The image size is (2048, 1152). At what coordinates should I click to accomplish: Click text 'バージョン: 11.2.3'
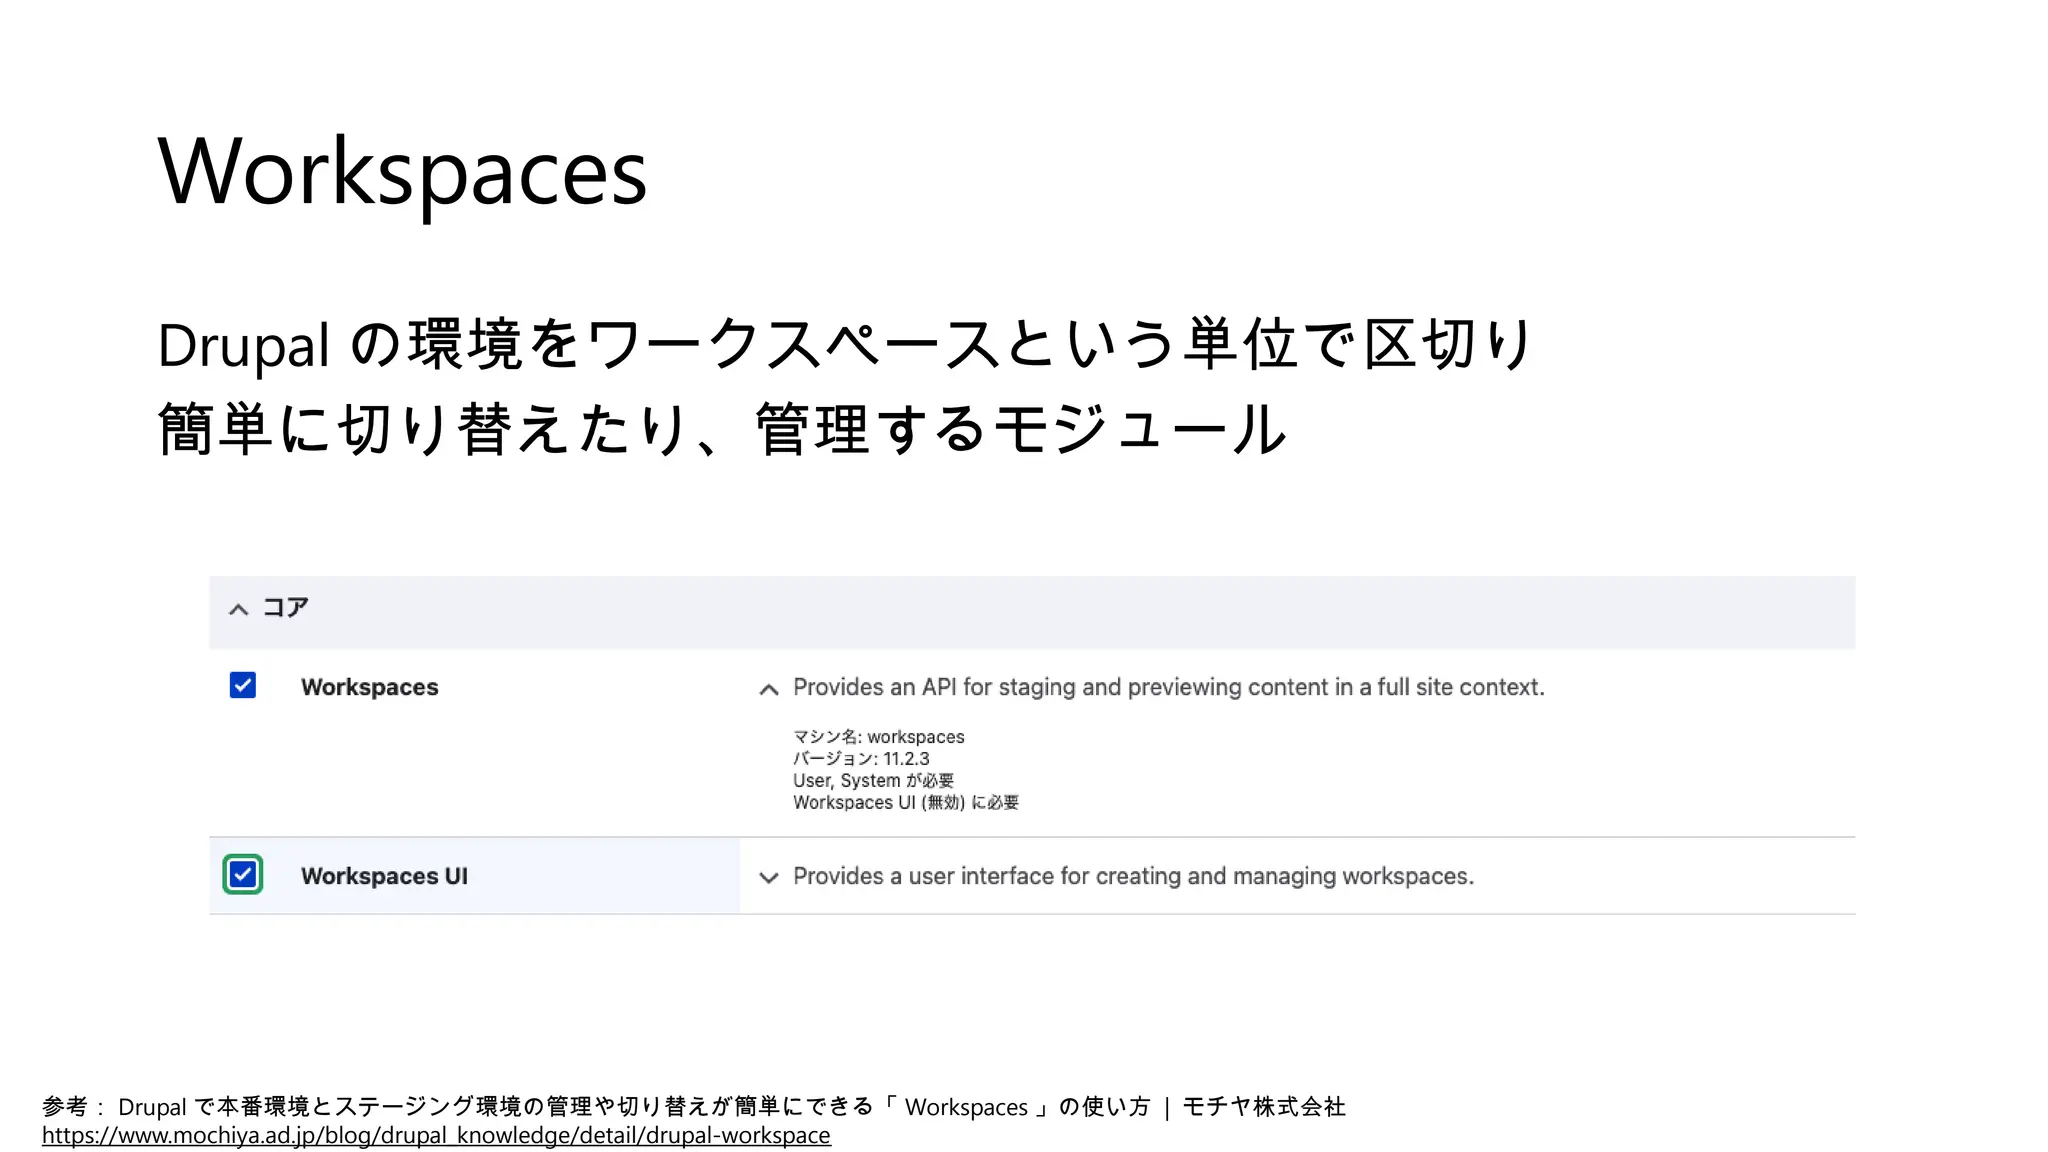[861, 759]
